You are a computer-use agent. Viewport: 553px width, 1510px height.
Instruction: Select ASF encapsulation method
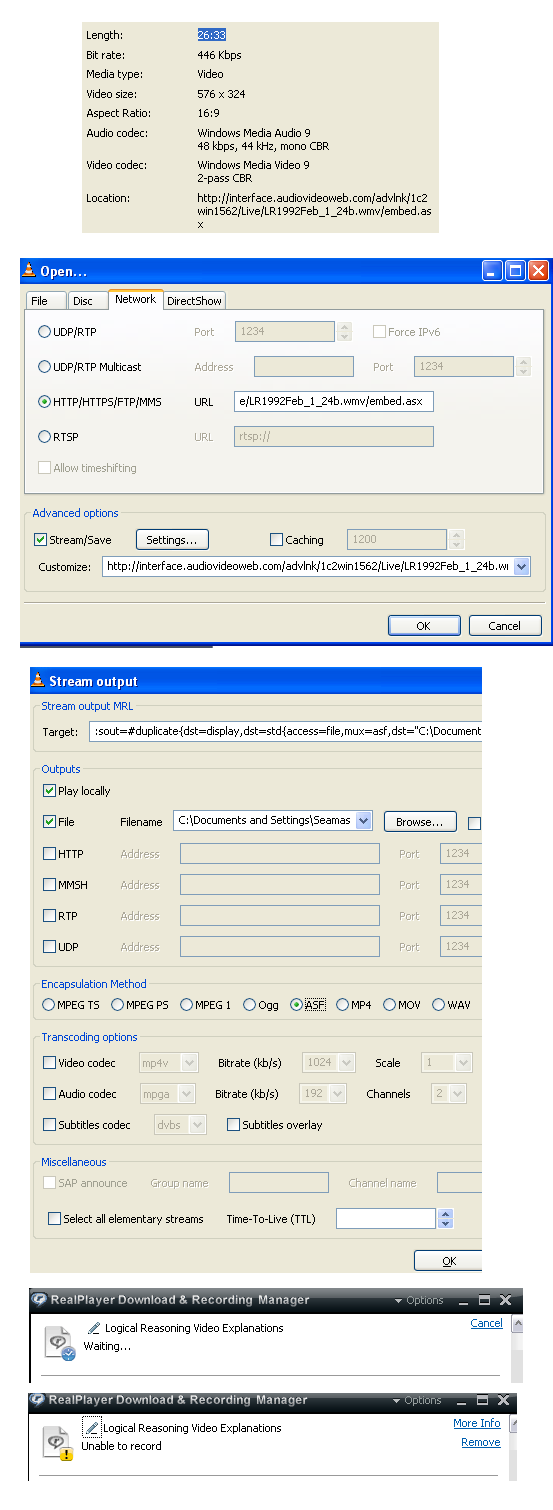click(296, 1005)
